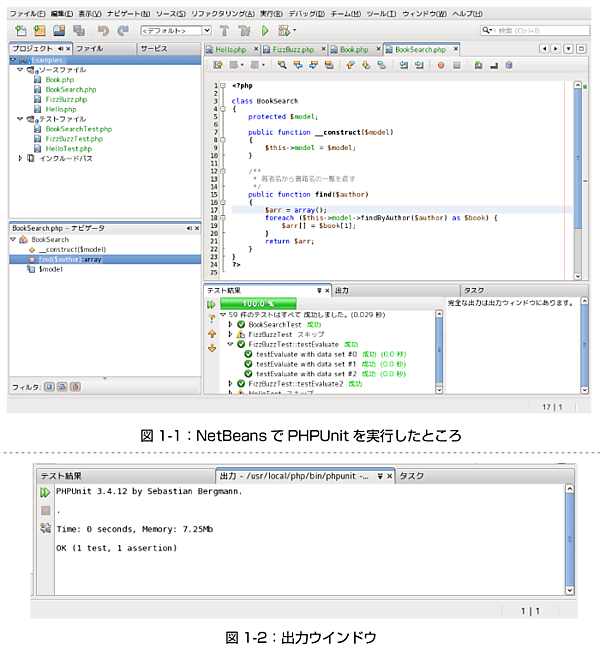Toggle the second filter button in navigator
The width and height of the screenshot is (600, 655).
(x=61, y=386)
